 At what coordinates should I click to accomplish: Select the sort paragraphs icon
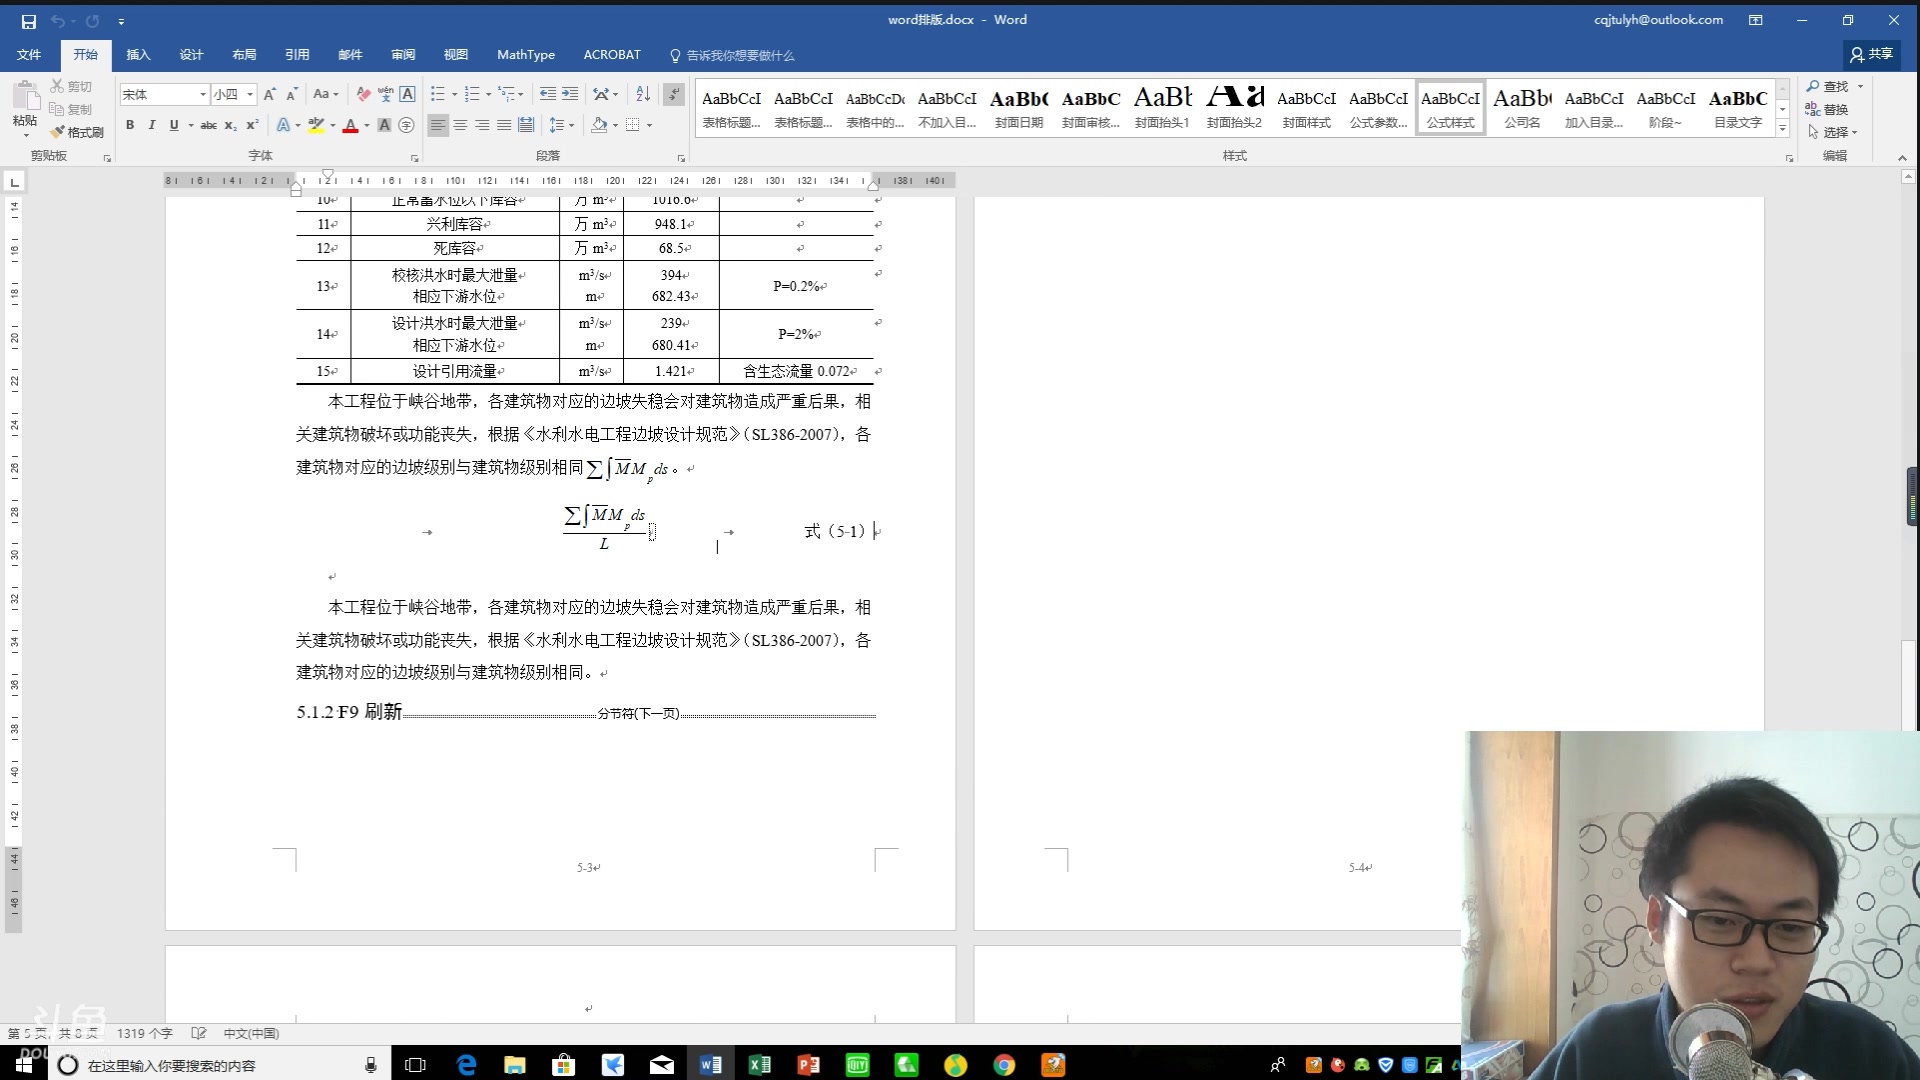643,94
